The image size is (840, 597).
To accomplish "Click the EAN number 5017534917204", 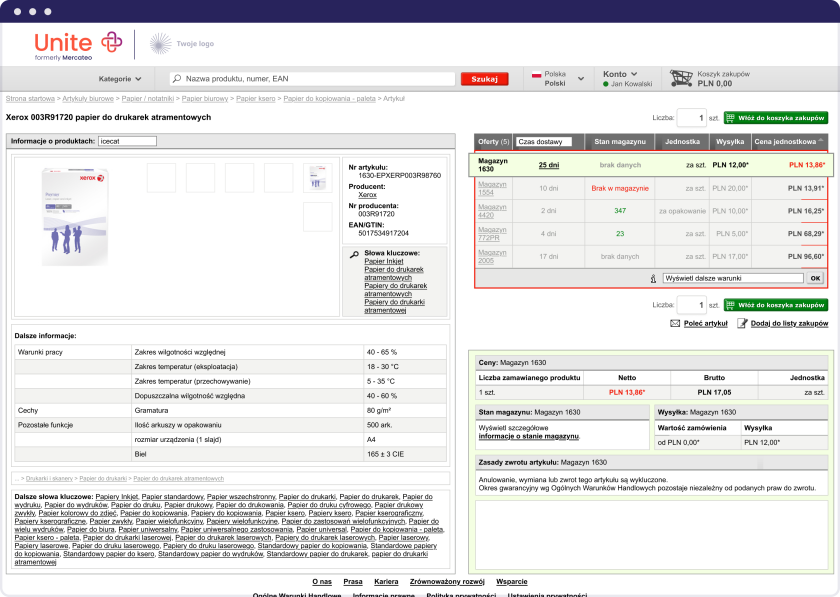I will click(384, 234).
